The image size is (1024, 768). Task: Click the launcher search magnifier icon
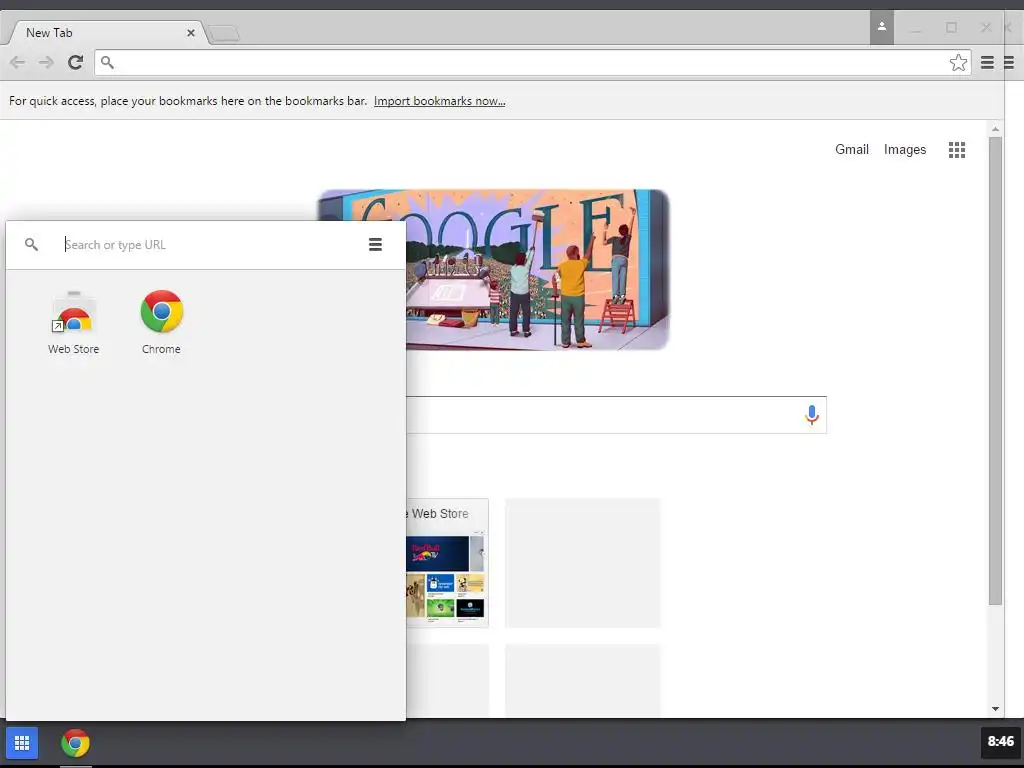tap(31, 245)
